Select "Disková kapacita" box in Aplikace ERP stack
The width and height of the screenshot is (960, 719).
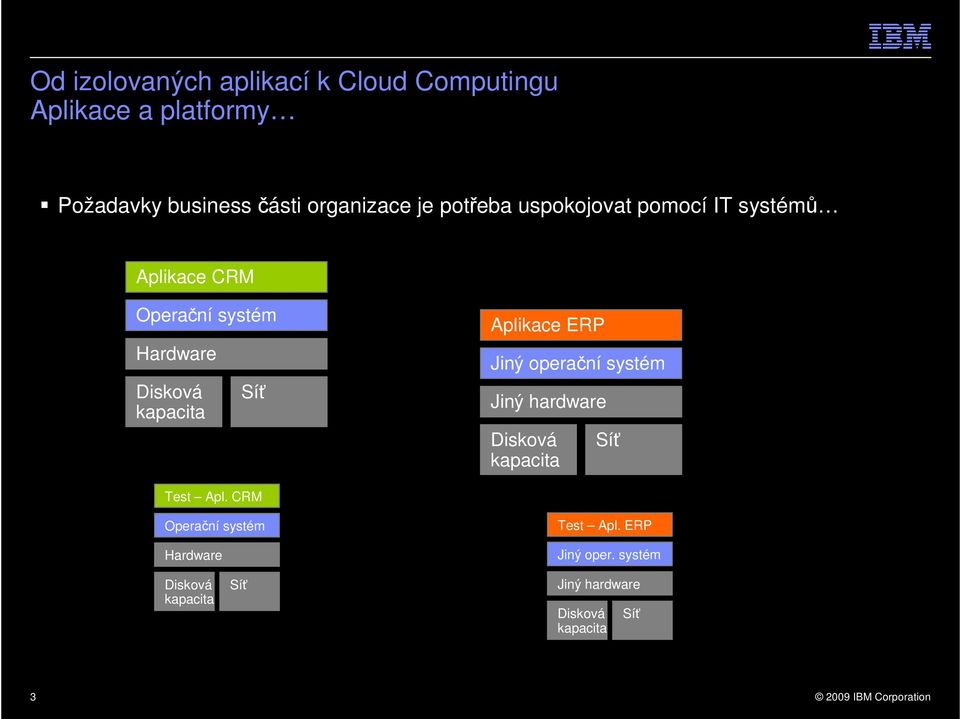point(528,450)
